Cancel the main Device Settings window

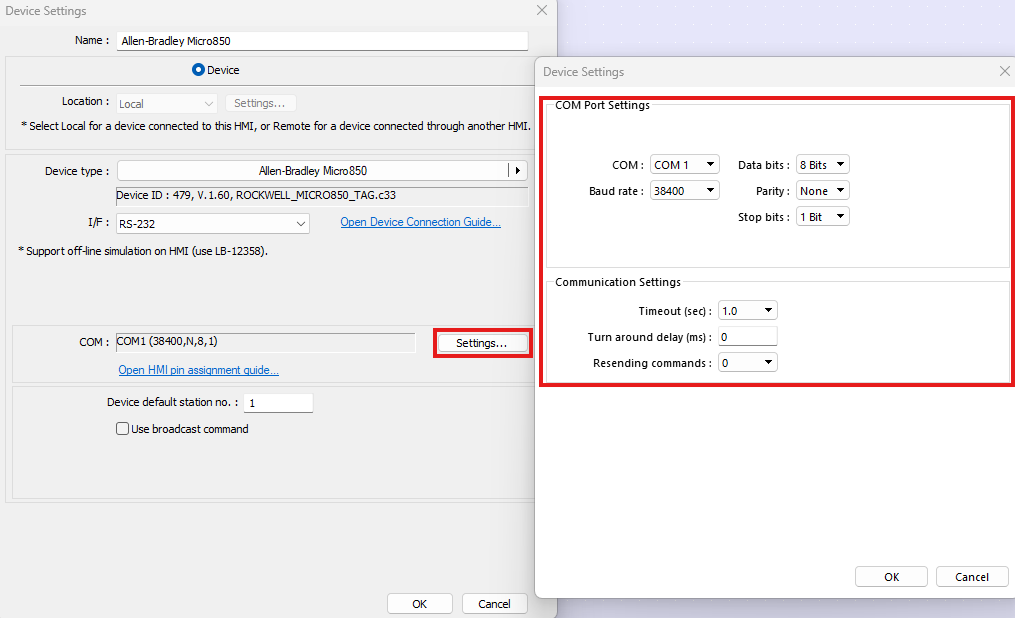click(x=495, y=604)
